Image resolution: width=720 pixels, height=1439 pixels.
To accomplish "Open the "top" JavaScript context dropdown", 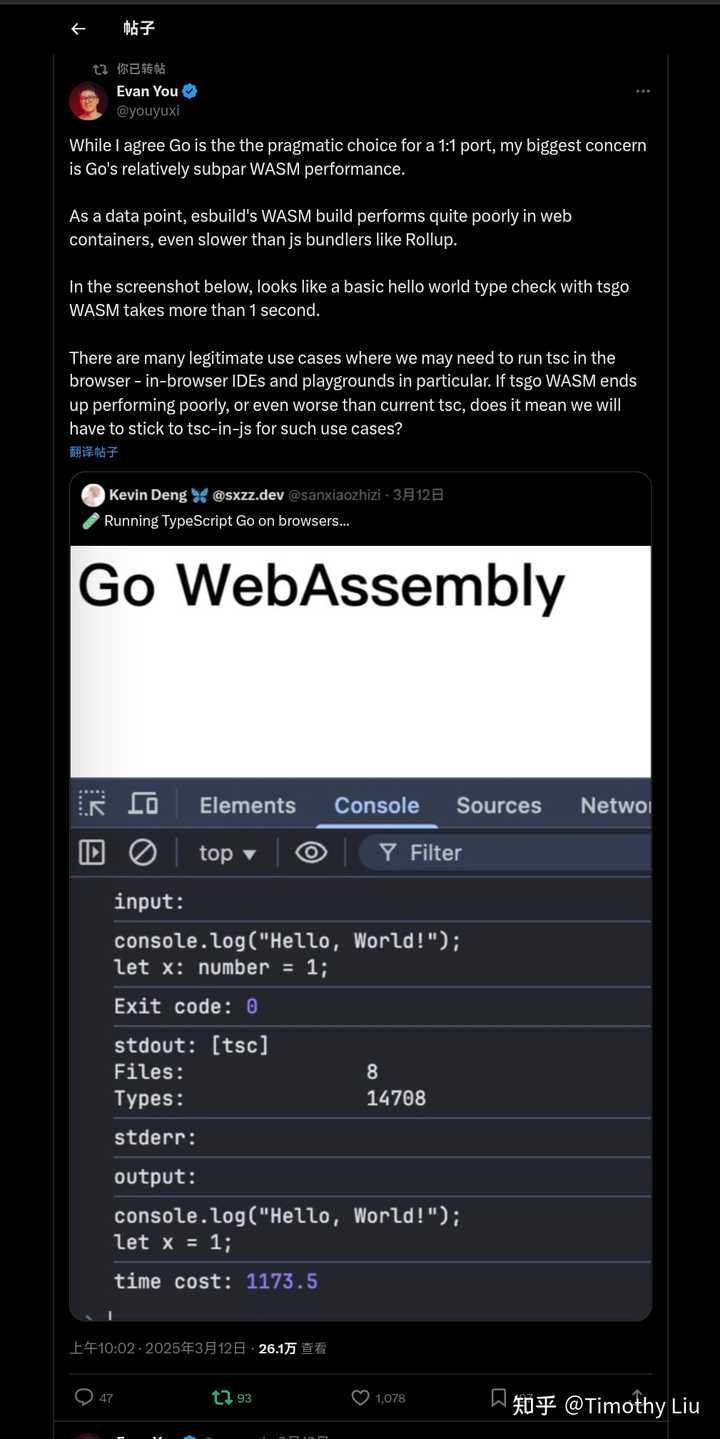I will click(227, 853).
